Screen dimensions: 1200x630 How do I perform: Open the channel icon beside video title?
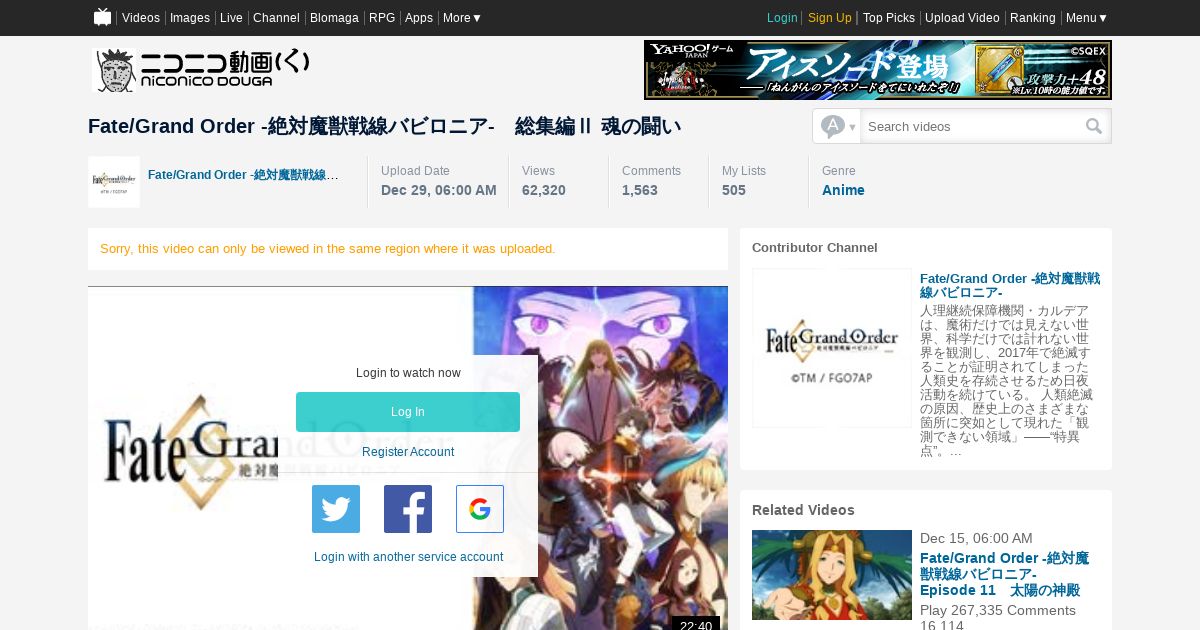(114, 182)
